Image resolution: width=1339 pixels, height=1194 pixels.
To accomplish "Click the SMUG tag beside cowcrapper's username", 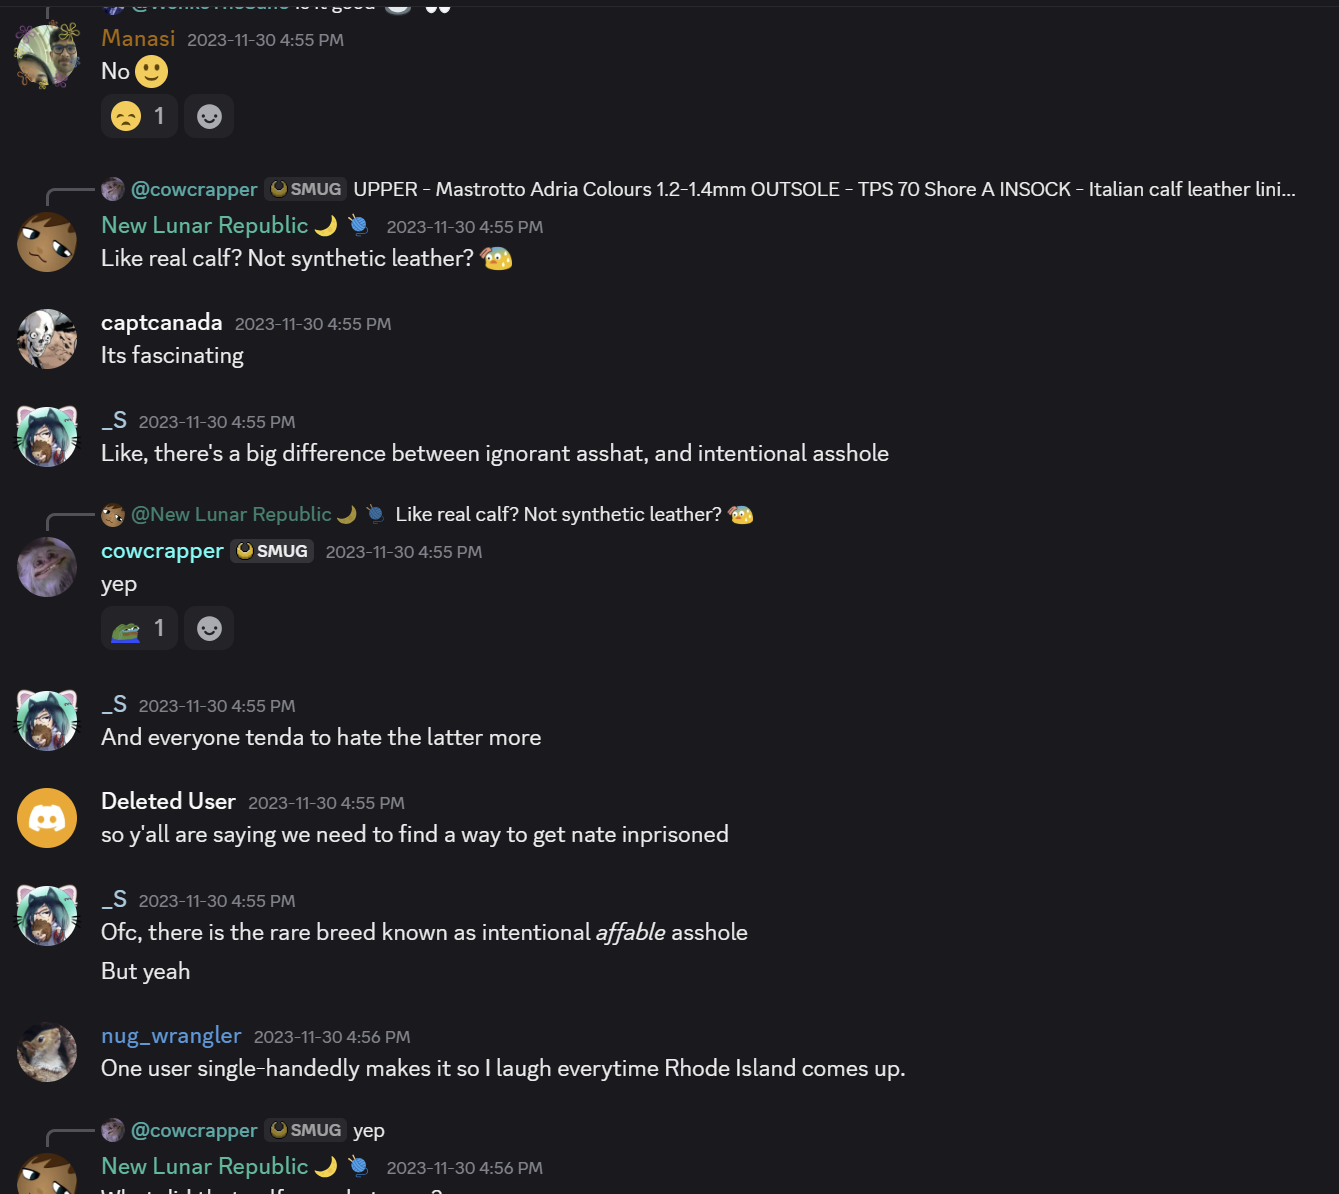I will coord(272,551).
